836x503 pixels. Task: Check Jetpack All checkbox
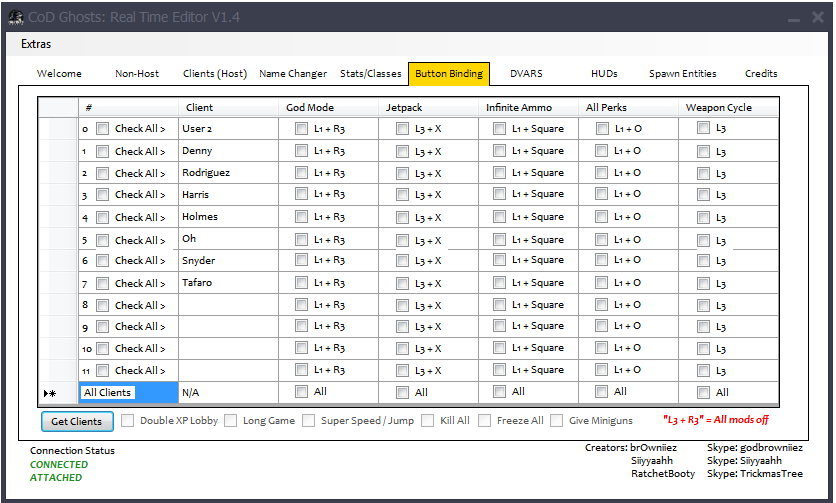point(403,393)
